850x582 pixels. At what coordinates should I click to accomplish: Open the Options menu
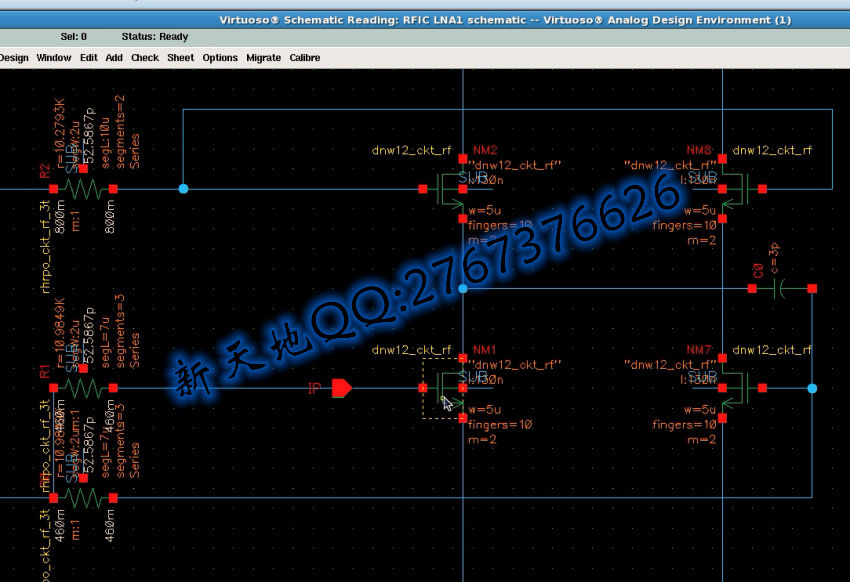click(220, 57)
